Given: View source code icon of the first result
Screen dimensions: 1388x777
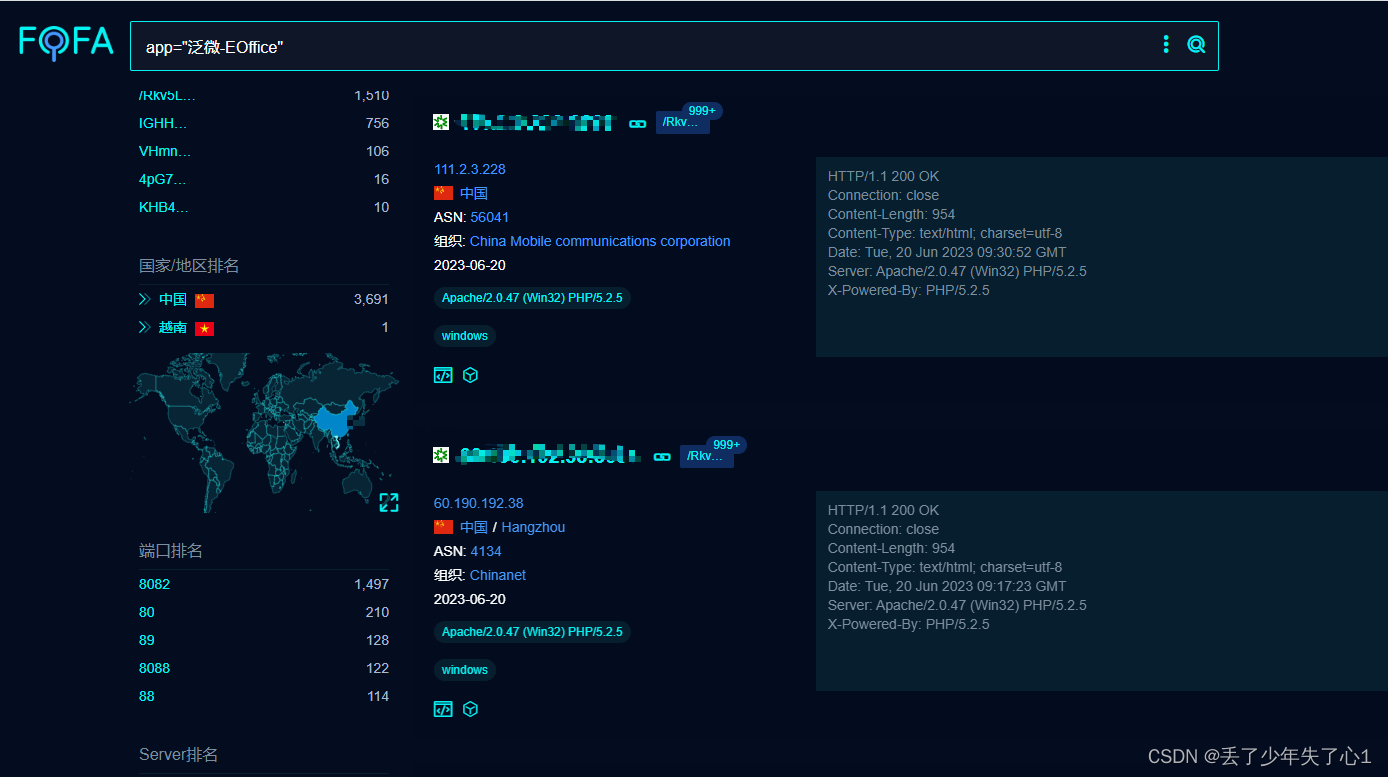Looking at the screenshot, I should 443,375.
